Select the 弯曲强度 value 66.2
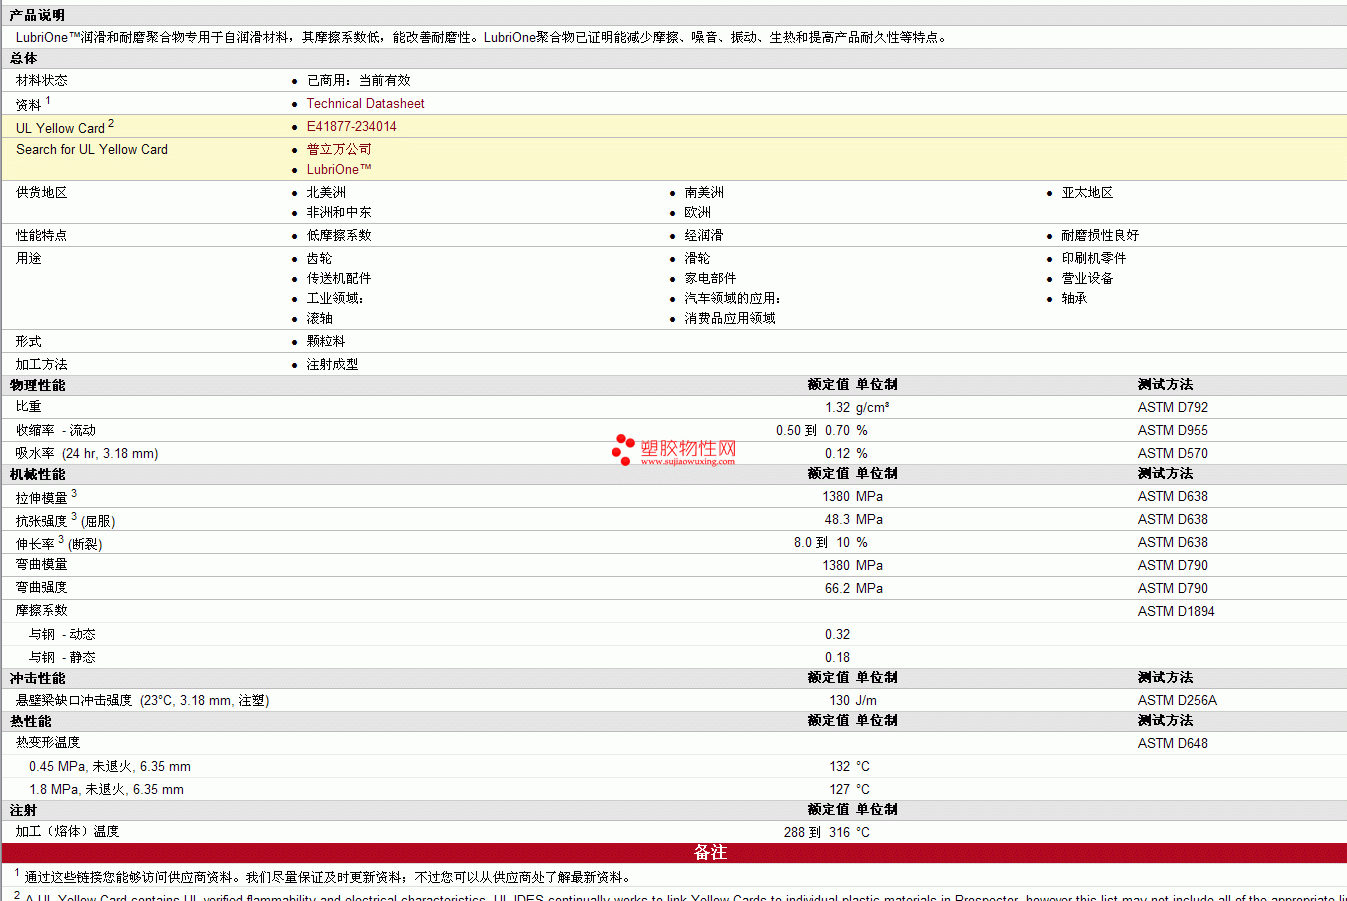Viewport: 1347px width, 901px height. 838,588
